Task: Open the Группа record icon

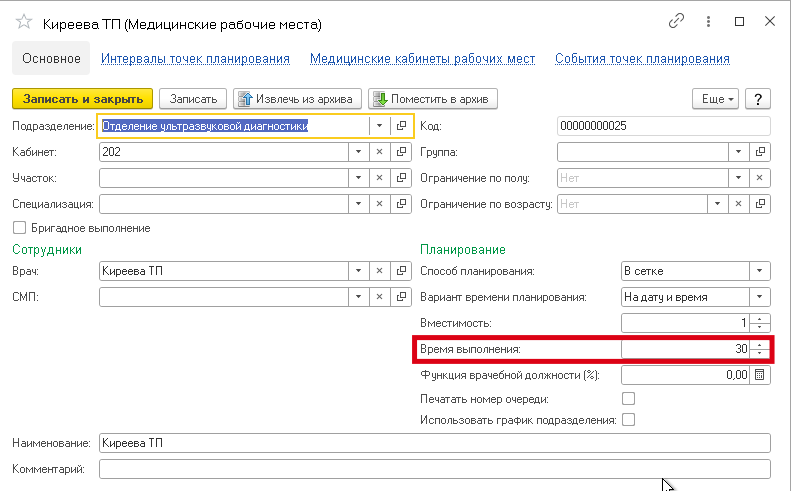Action: click(760, 152)
